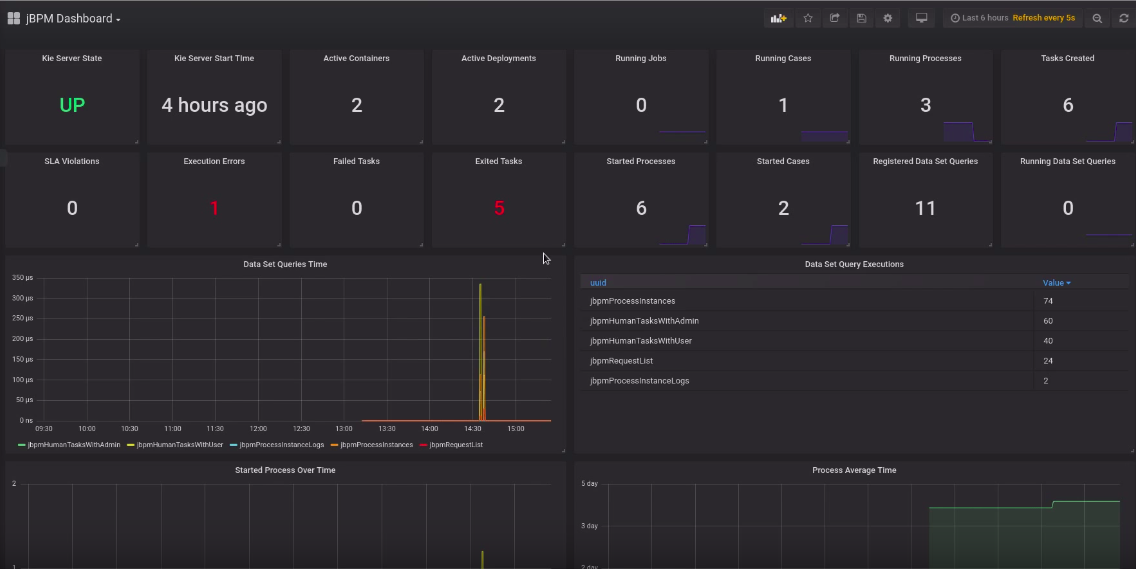The image size is (1136, 569).
Task: Sort table by uuid column header
Action: pyautogui.click(x=598, y=283)
